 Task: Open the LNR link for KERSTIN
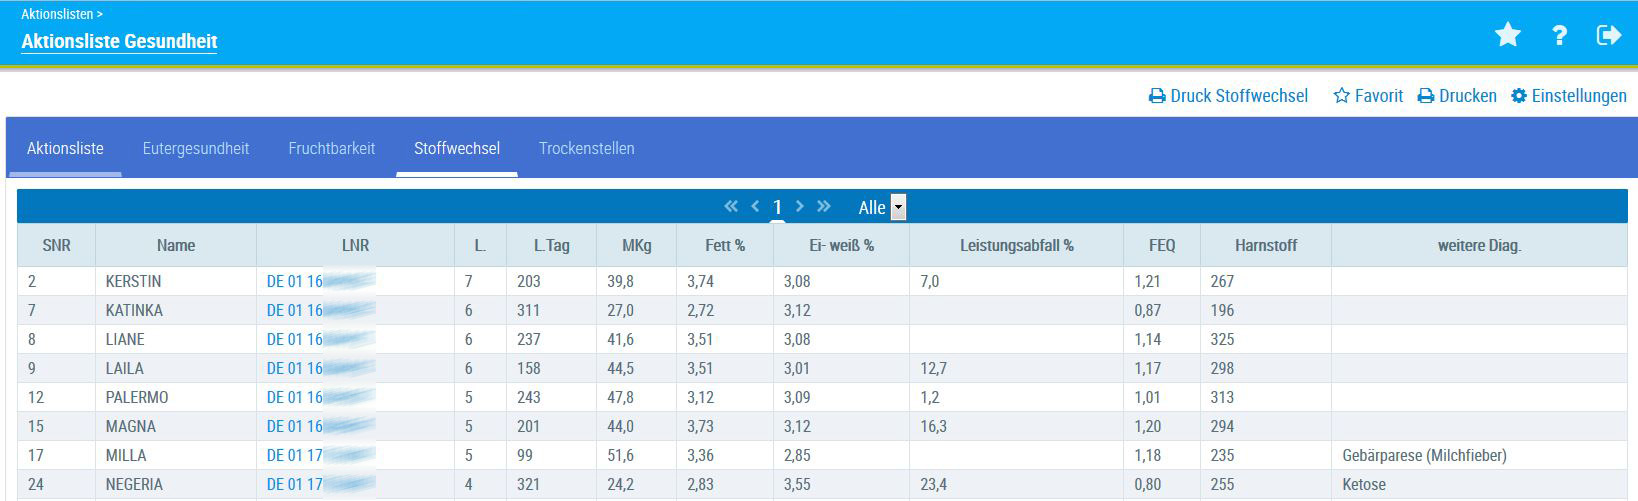pyautogui.click(x=320, y=282)
